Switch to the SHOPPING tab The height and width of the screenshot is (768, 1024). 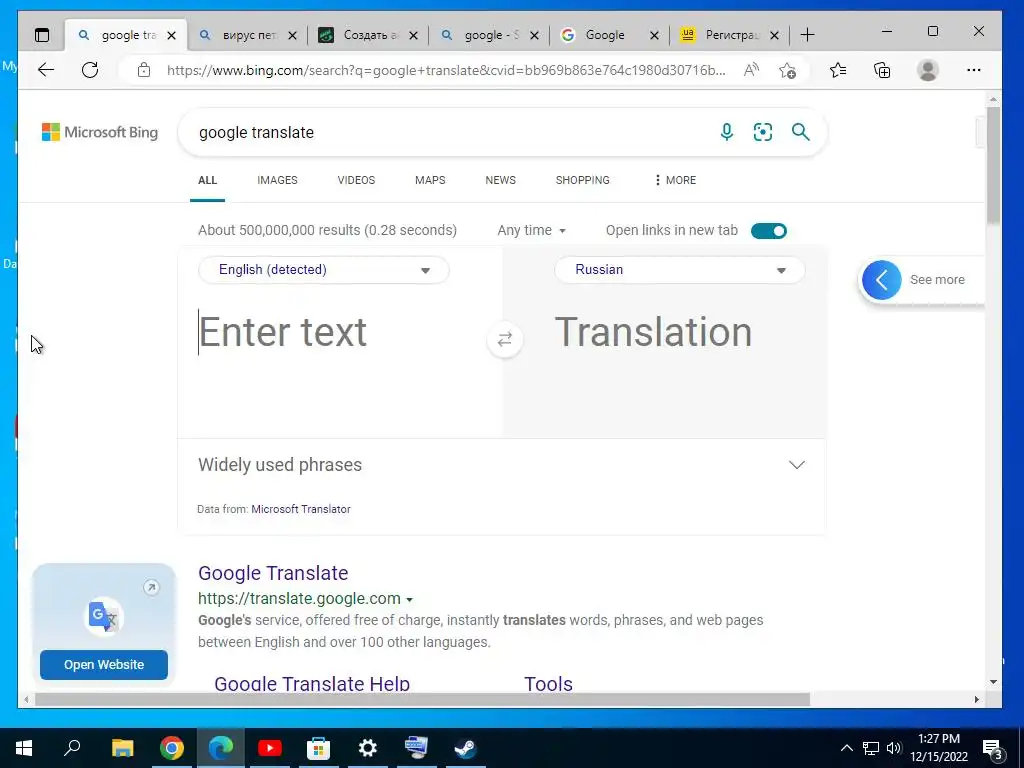pyautogui.click(x=583, y=180)
